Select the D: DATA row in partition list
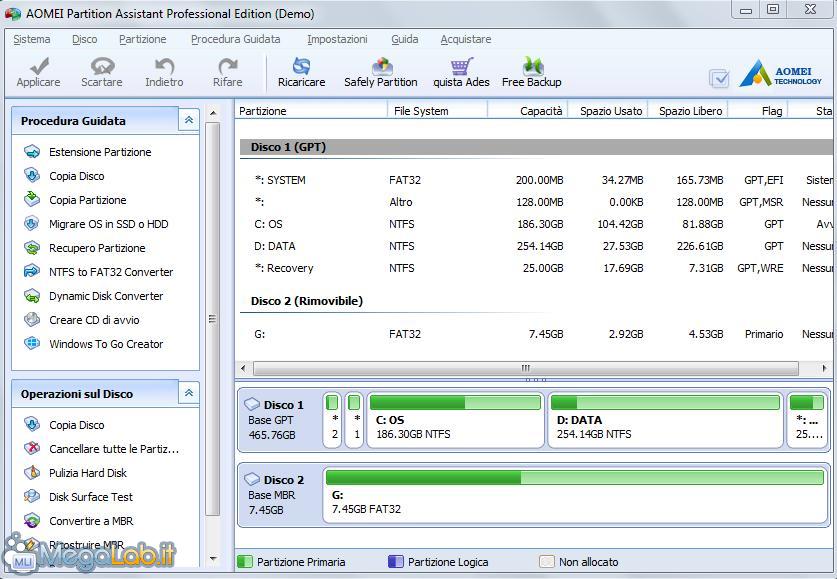Image resolution: width=837 pixels, height=579 pixels. pos(535,246)
